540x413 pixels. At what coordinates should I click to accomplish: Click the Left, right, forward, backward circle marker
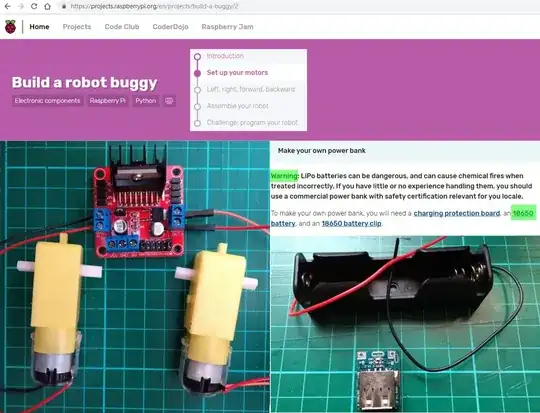pyautogui.click(x=197, y=90)
